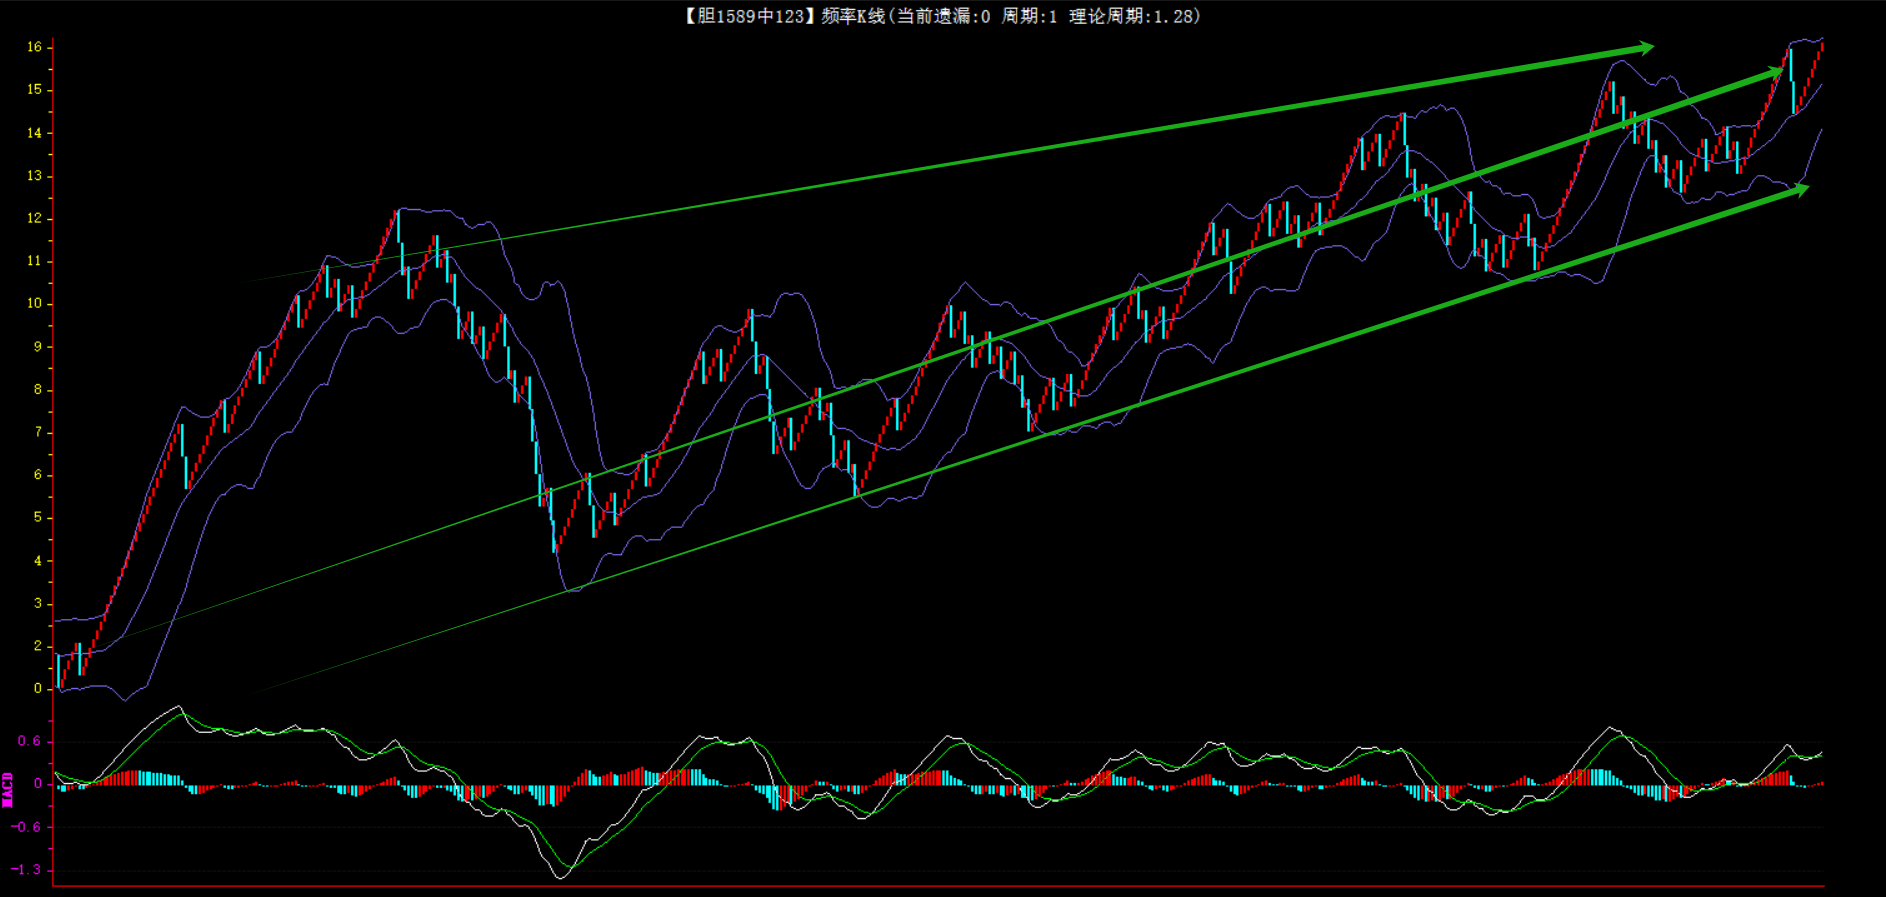The width and height of the screenshot is (1886, 897).
Task: Click the price axis label 0
Action: pos(38,689)
